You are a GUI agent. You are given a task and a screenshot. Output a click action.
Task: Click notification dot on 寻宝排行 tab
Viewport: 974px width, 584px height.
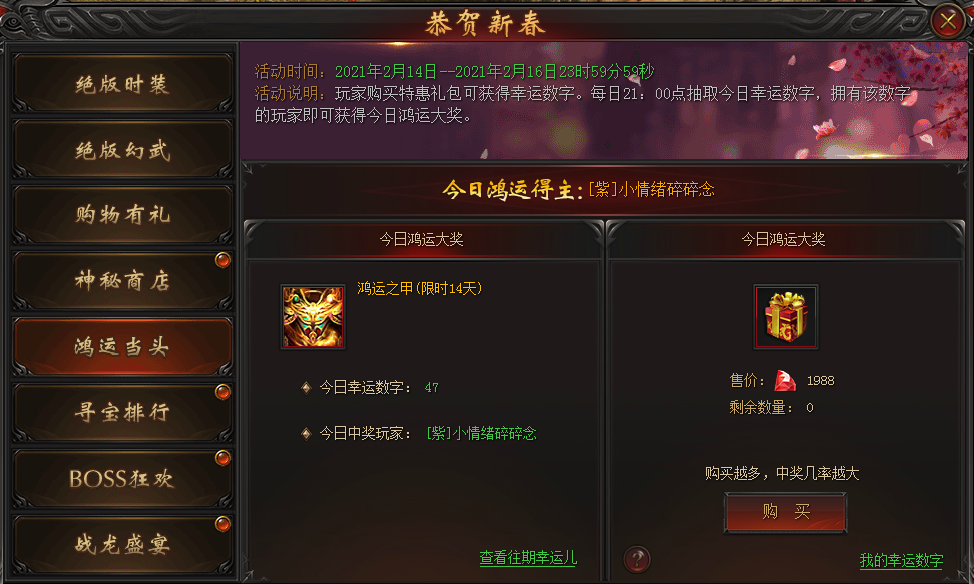click(x=223, y=392)
